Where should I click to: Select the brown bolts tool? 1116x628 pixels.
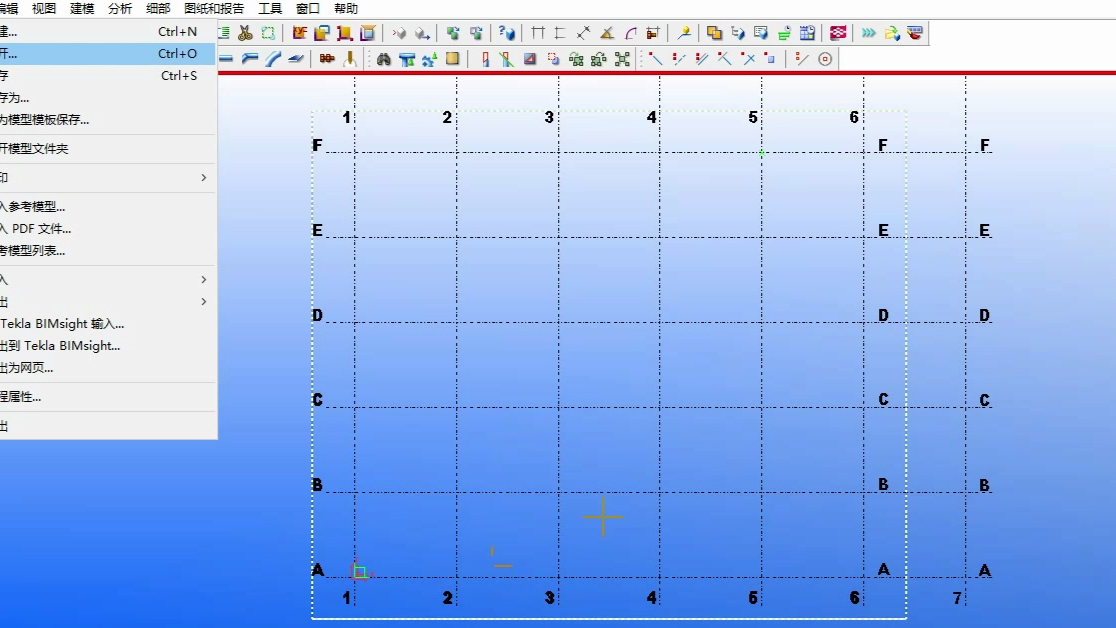point(327,58)
